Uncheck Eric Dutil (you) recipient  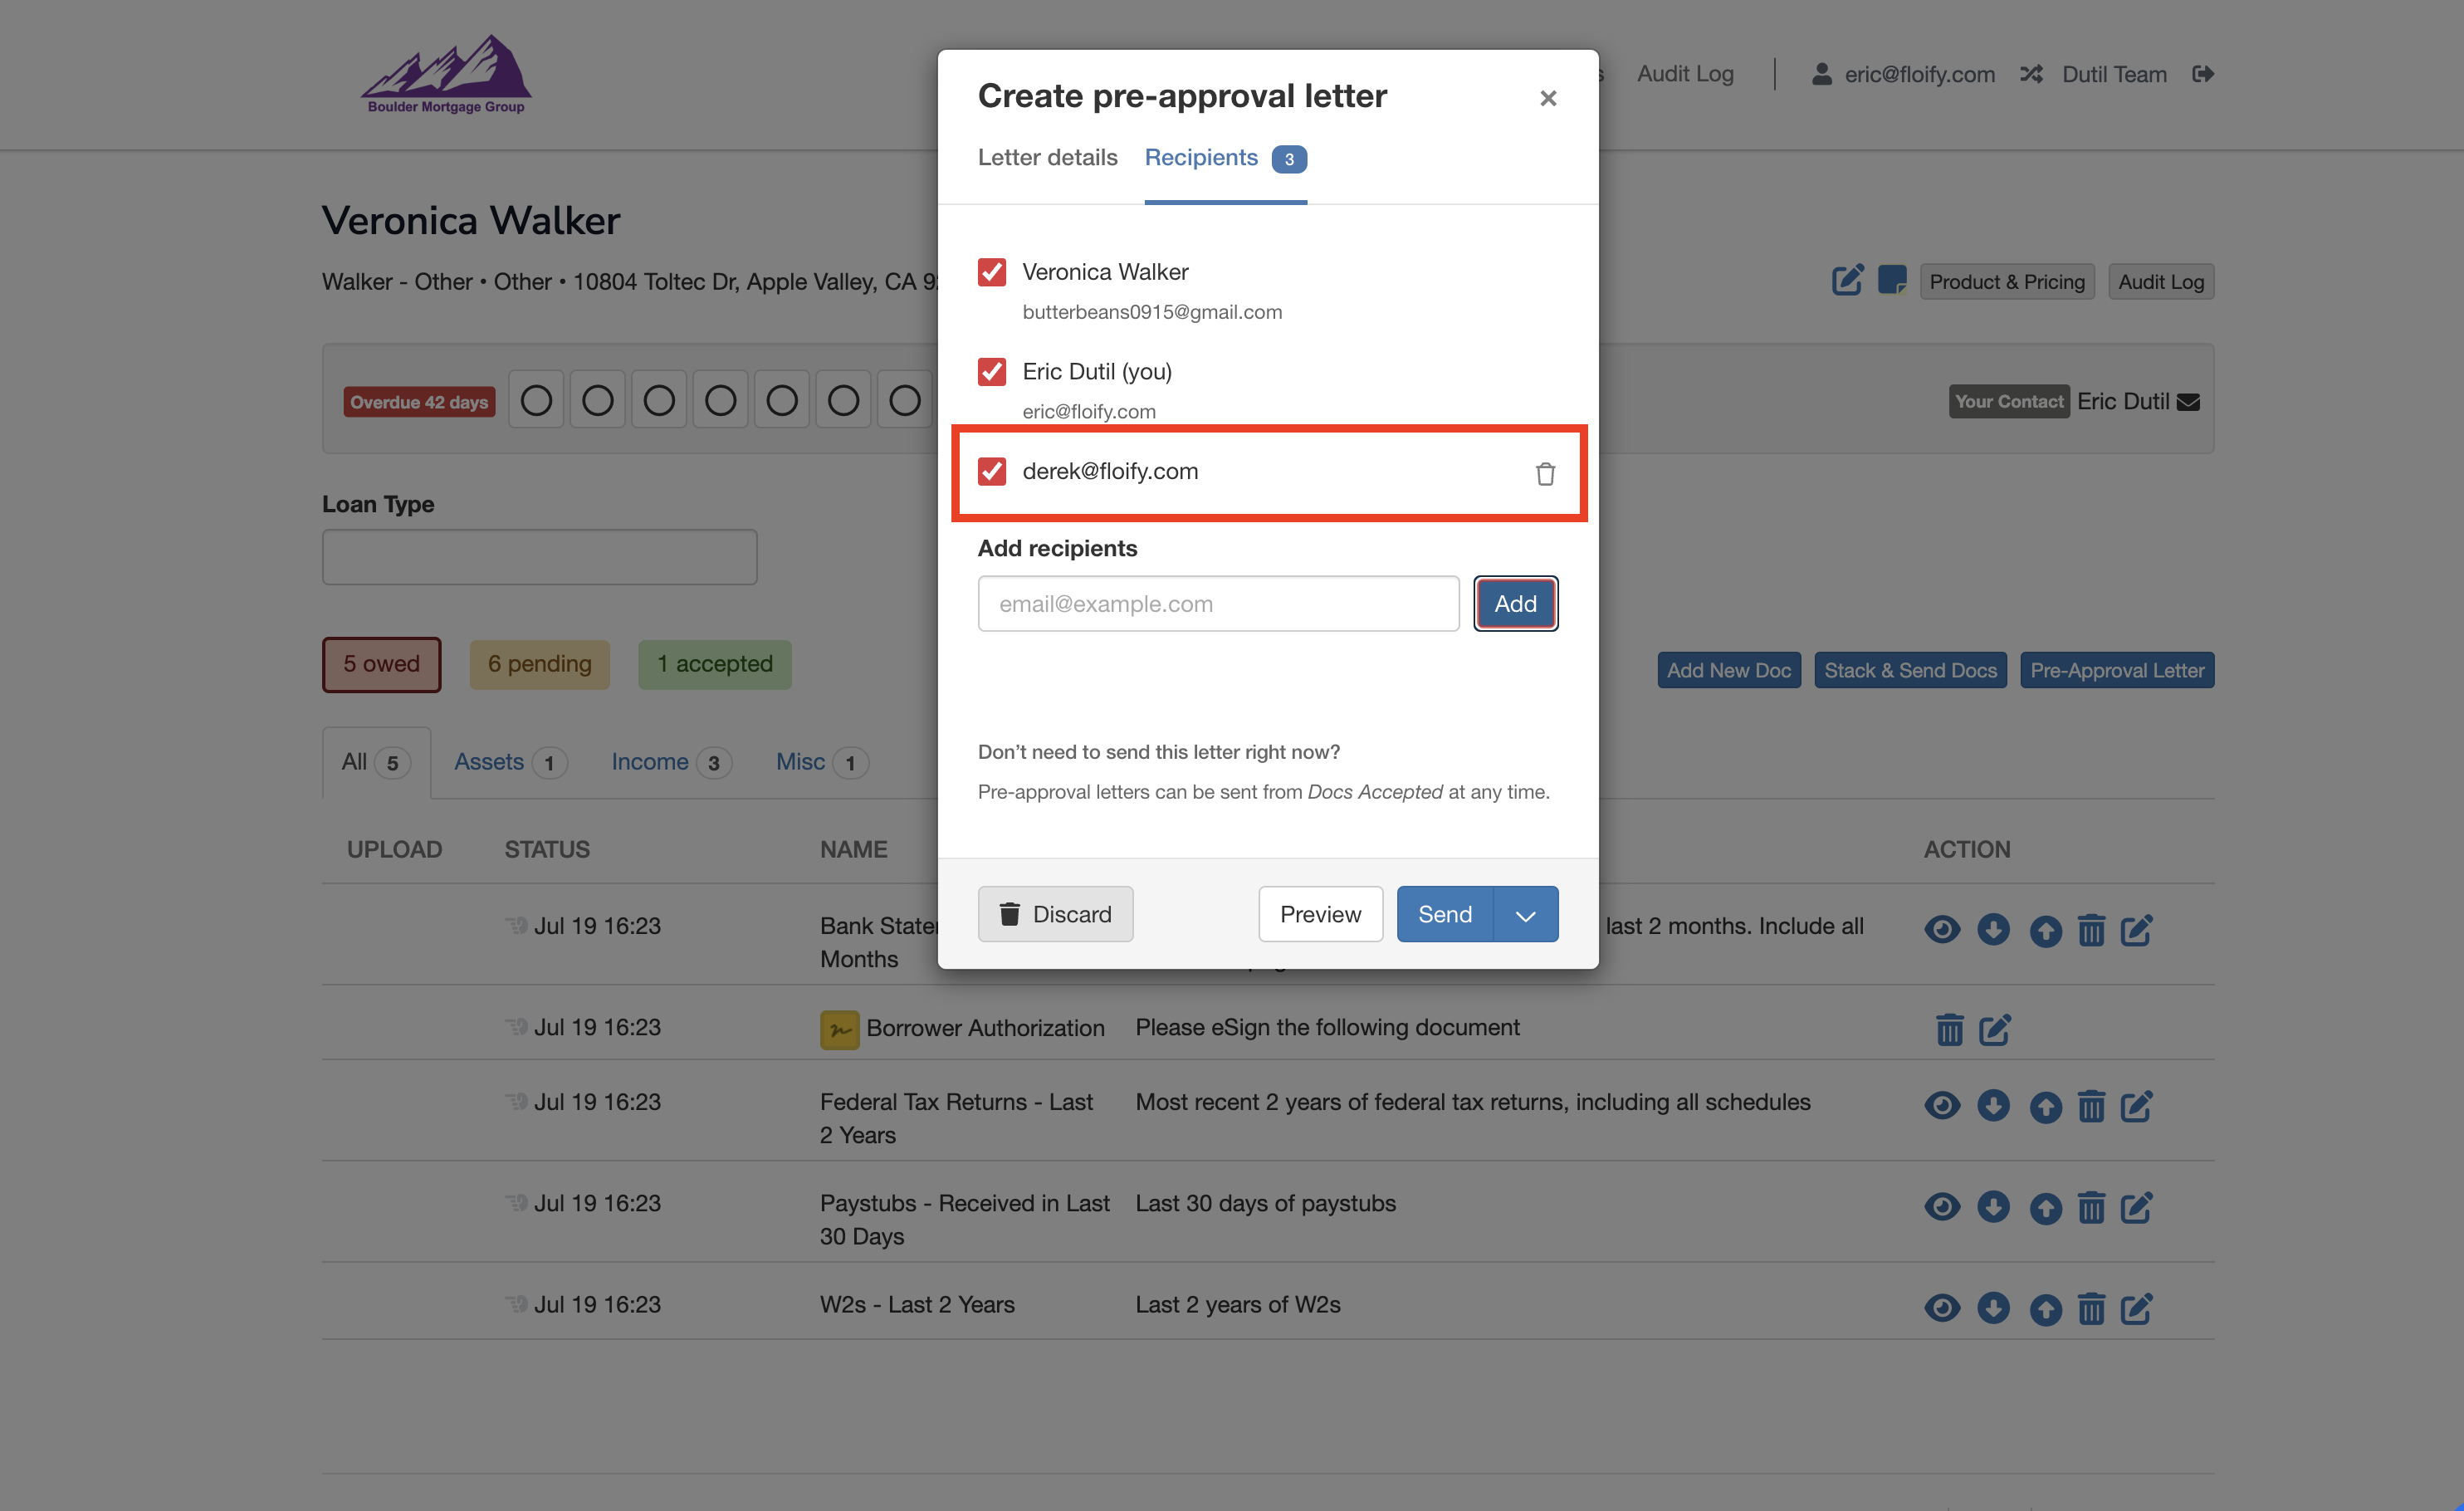pos(991,372)
